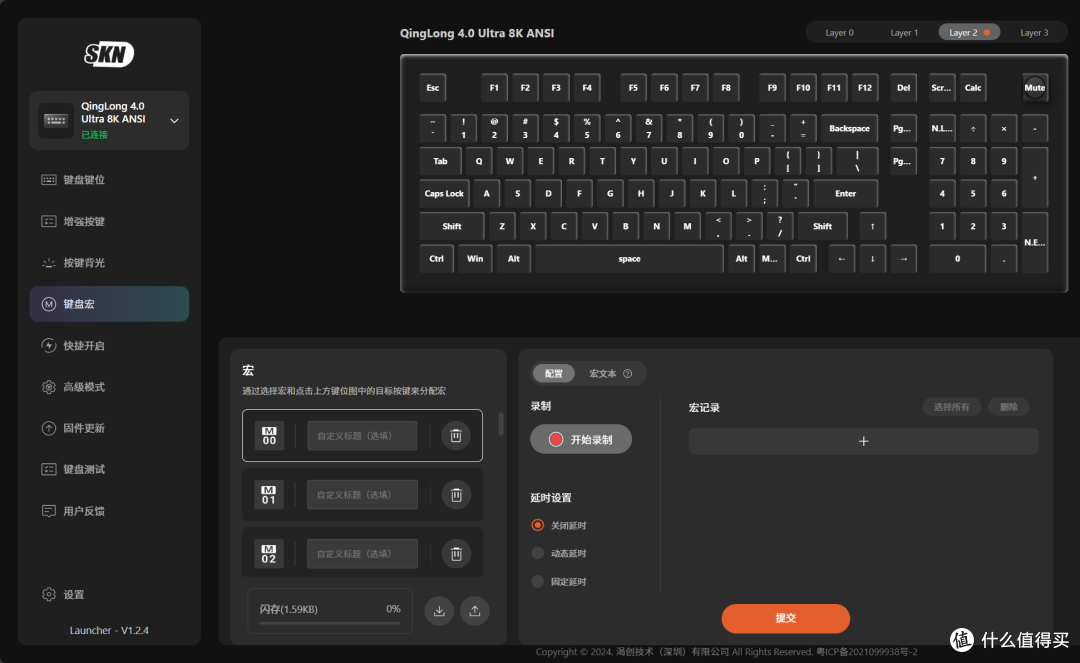Click the Scr... key on keyboard map
The width and height of the screenshot is (1080, 663).
point(942,87)
